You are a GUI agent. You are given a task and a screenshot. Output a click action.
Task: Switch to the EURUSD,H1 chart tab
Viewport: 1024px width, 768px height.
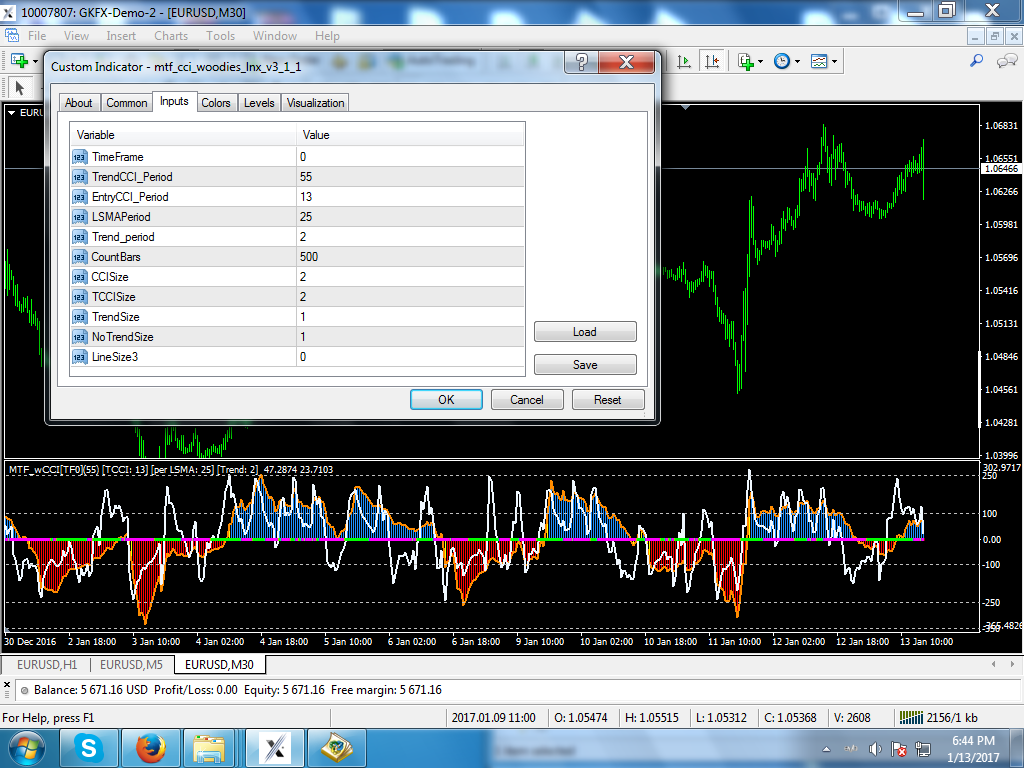tap(47, 665)
